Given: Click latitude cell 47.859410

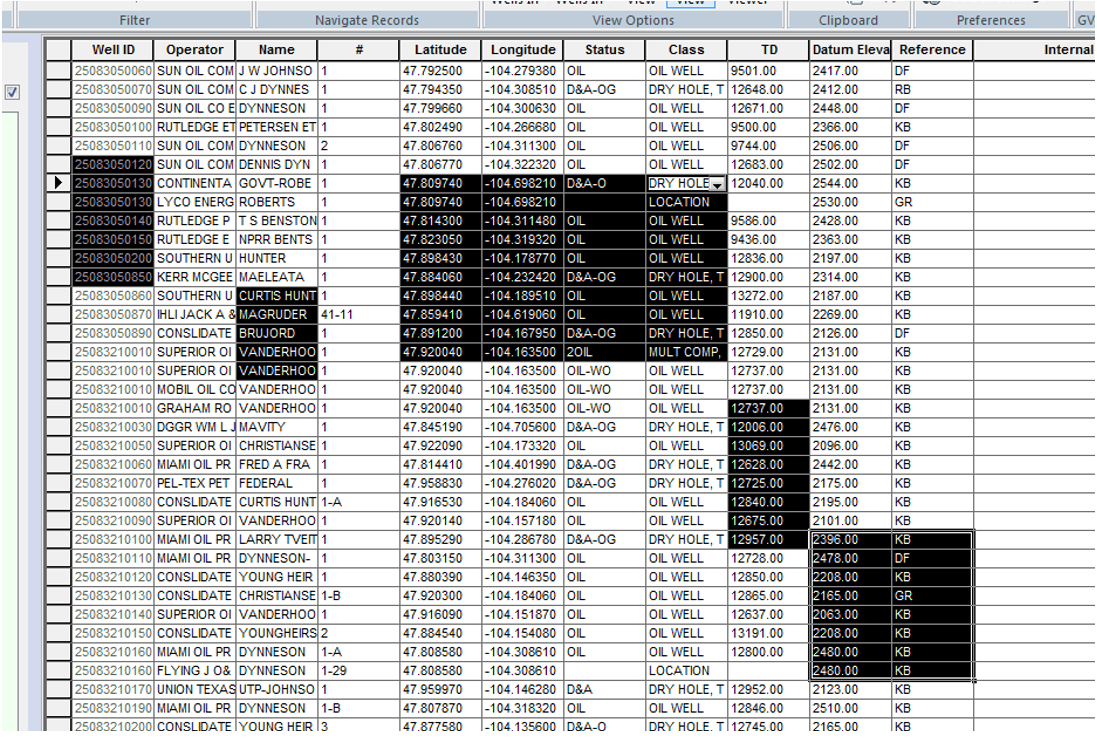Looking at the screenshot, I should click(x=440, y=315).
